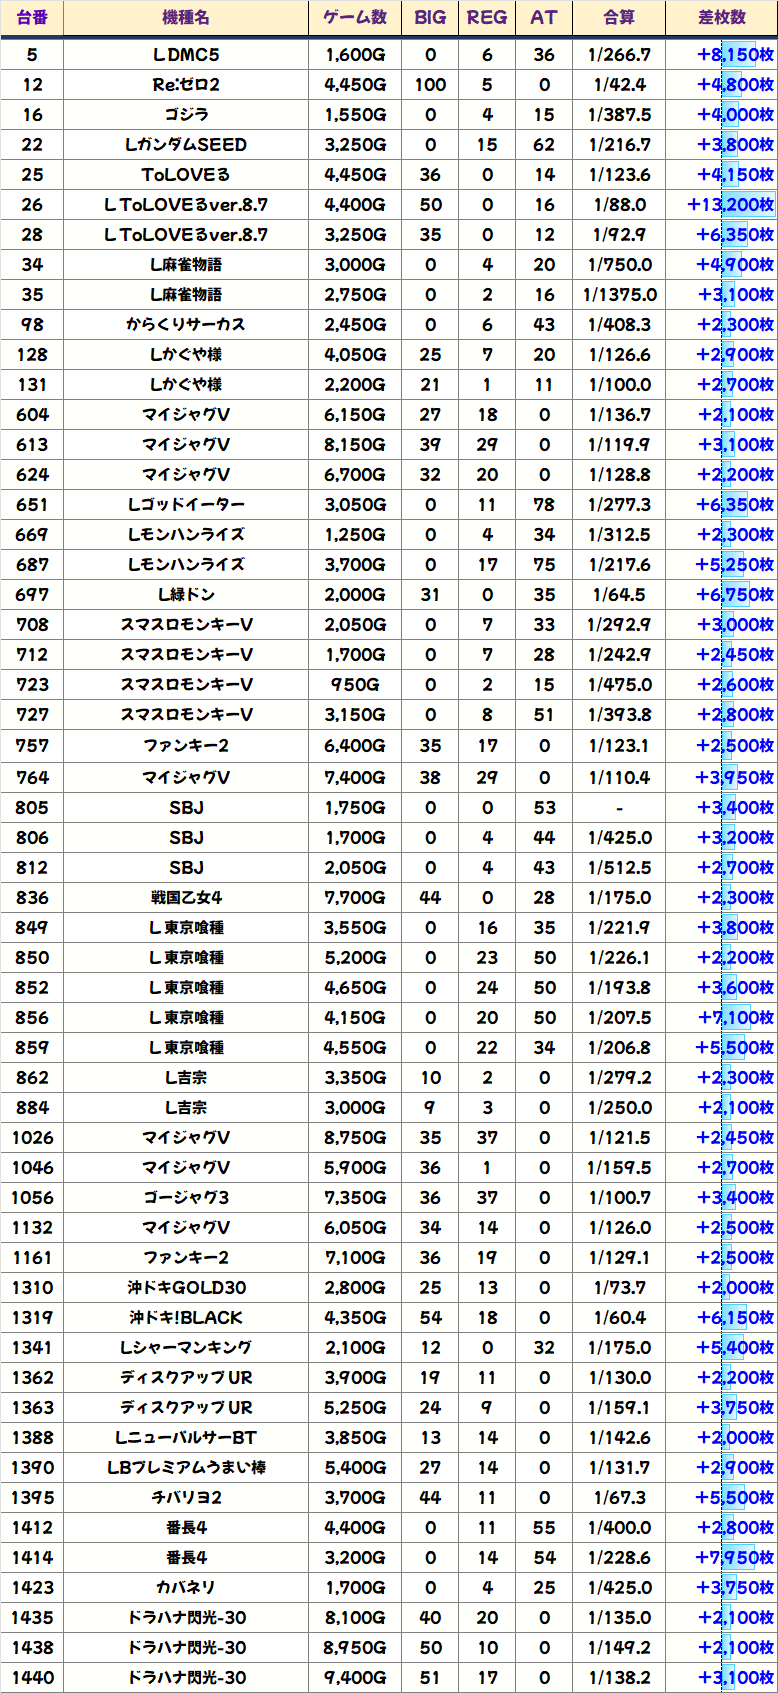
Task: Click the 合算 column header
Action: 619,18
